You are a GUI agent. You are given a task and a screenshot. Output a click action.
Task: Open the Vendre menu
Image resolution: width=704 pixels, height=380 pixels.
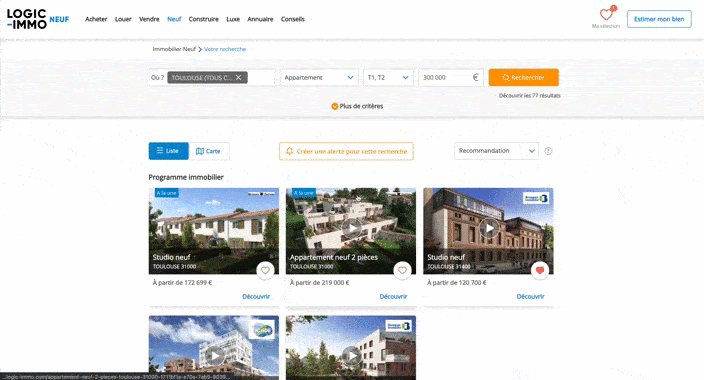149,19
